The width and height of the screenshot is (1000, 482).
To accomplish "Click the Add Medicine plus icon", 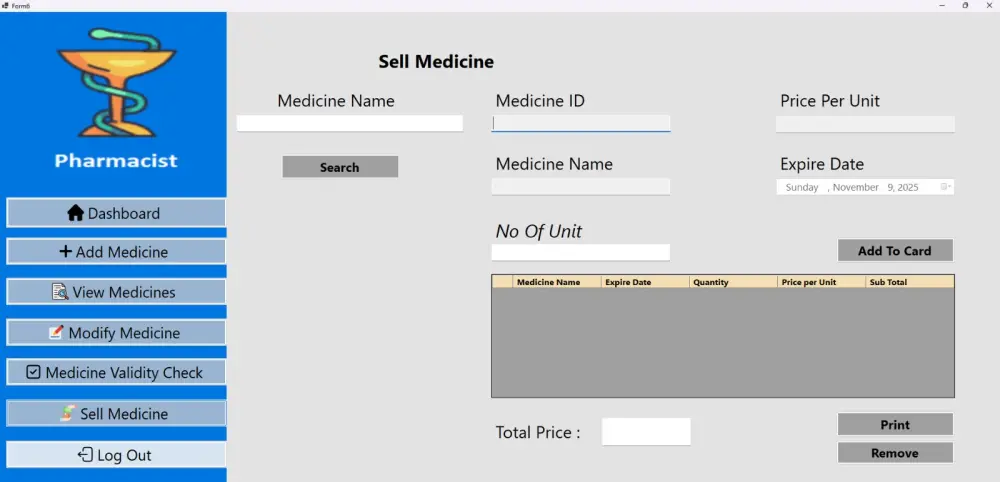I will click(x=66, y=252).
